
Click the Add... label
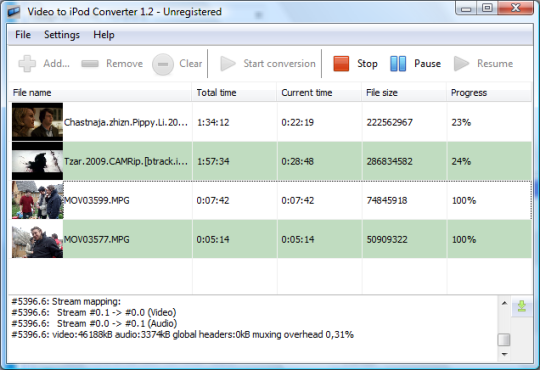coord(56,64)
